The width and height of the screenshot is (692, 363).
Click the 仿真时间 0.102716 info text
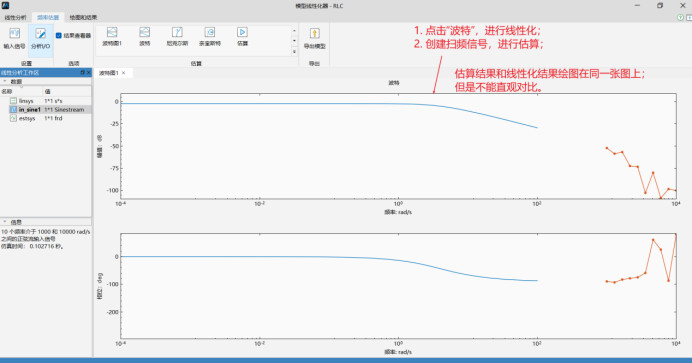pos(33,247)
